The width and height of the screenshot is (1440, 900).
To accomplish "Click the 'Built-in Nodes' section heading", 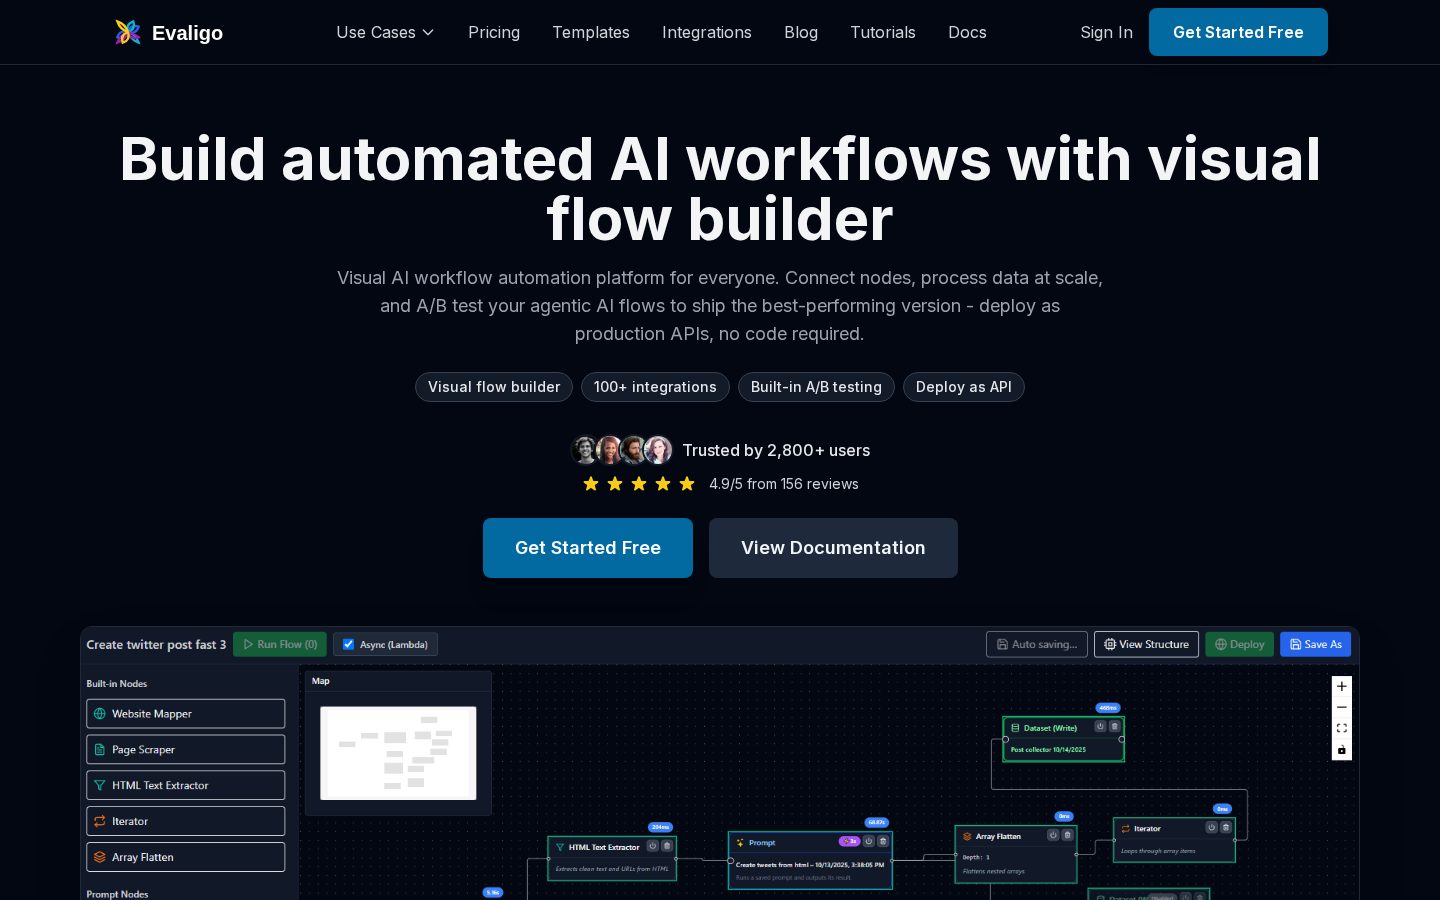I will click(117, 684).
